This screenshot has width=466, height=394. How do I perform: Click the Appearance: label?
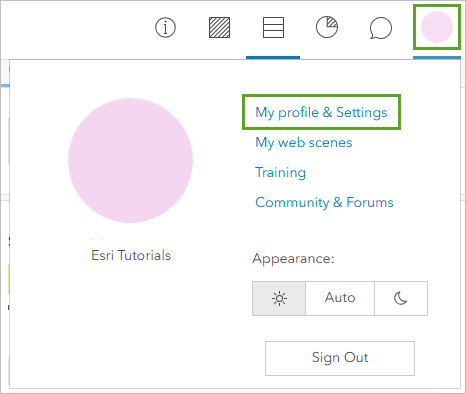[x=293, y=259]
